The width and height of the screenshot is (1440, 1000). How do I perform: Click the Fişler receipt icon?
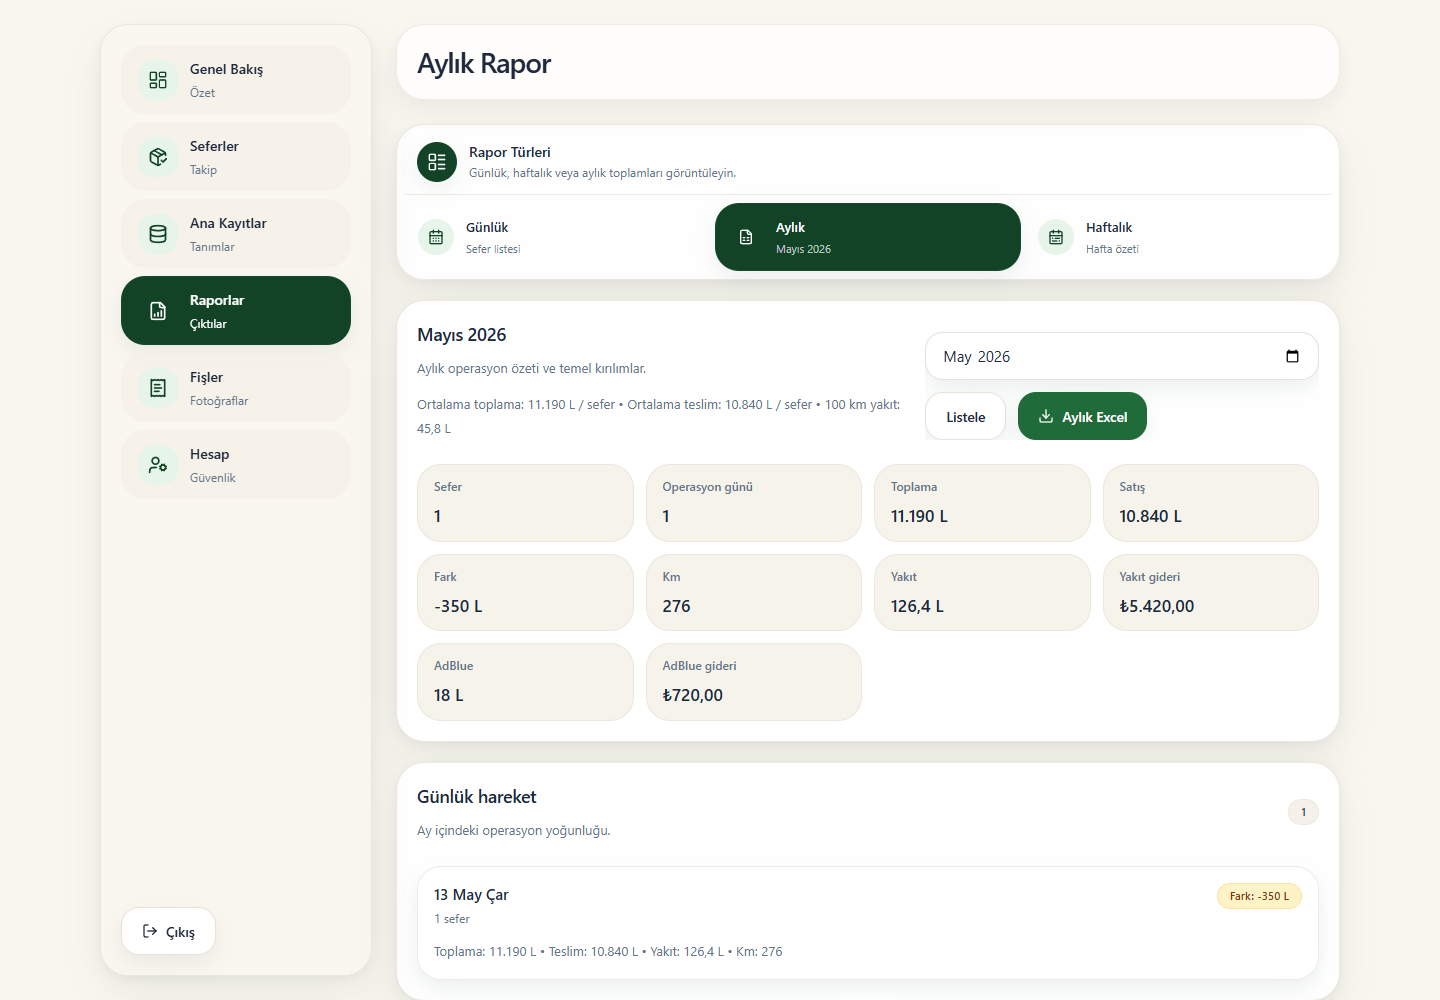[158, 388]
